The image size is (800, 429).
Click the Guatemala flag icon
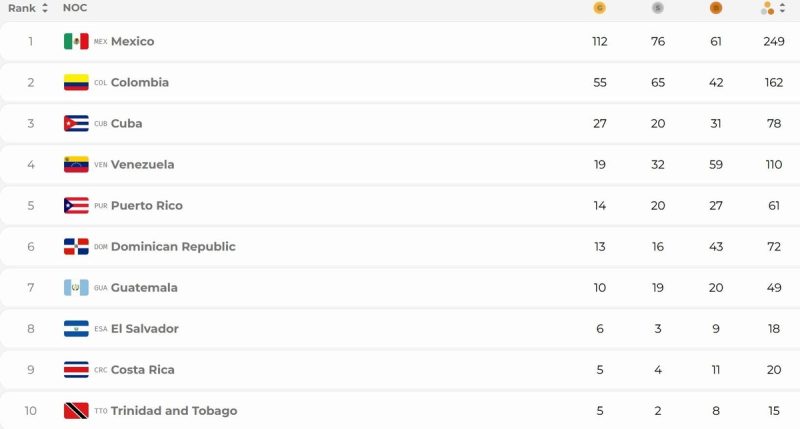76,288
